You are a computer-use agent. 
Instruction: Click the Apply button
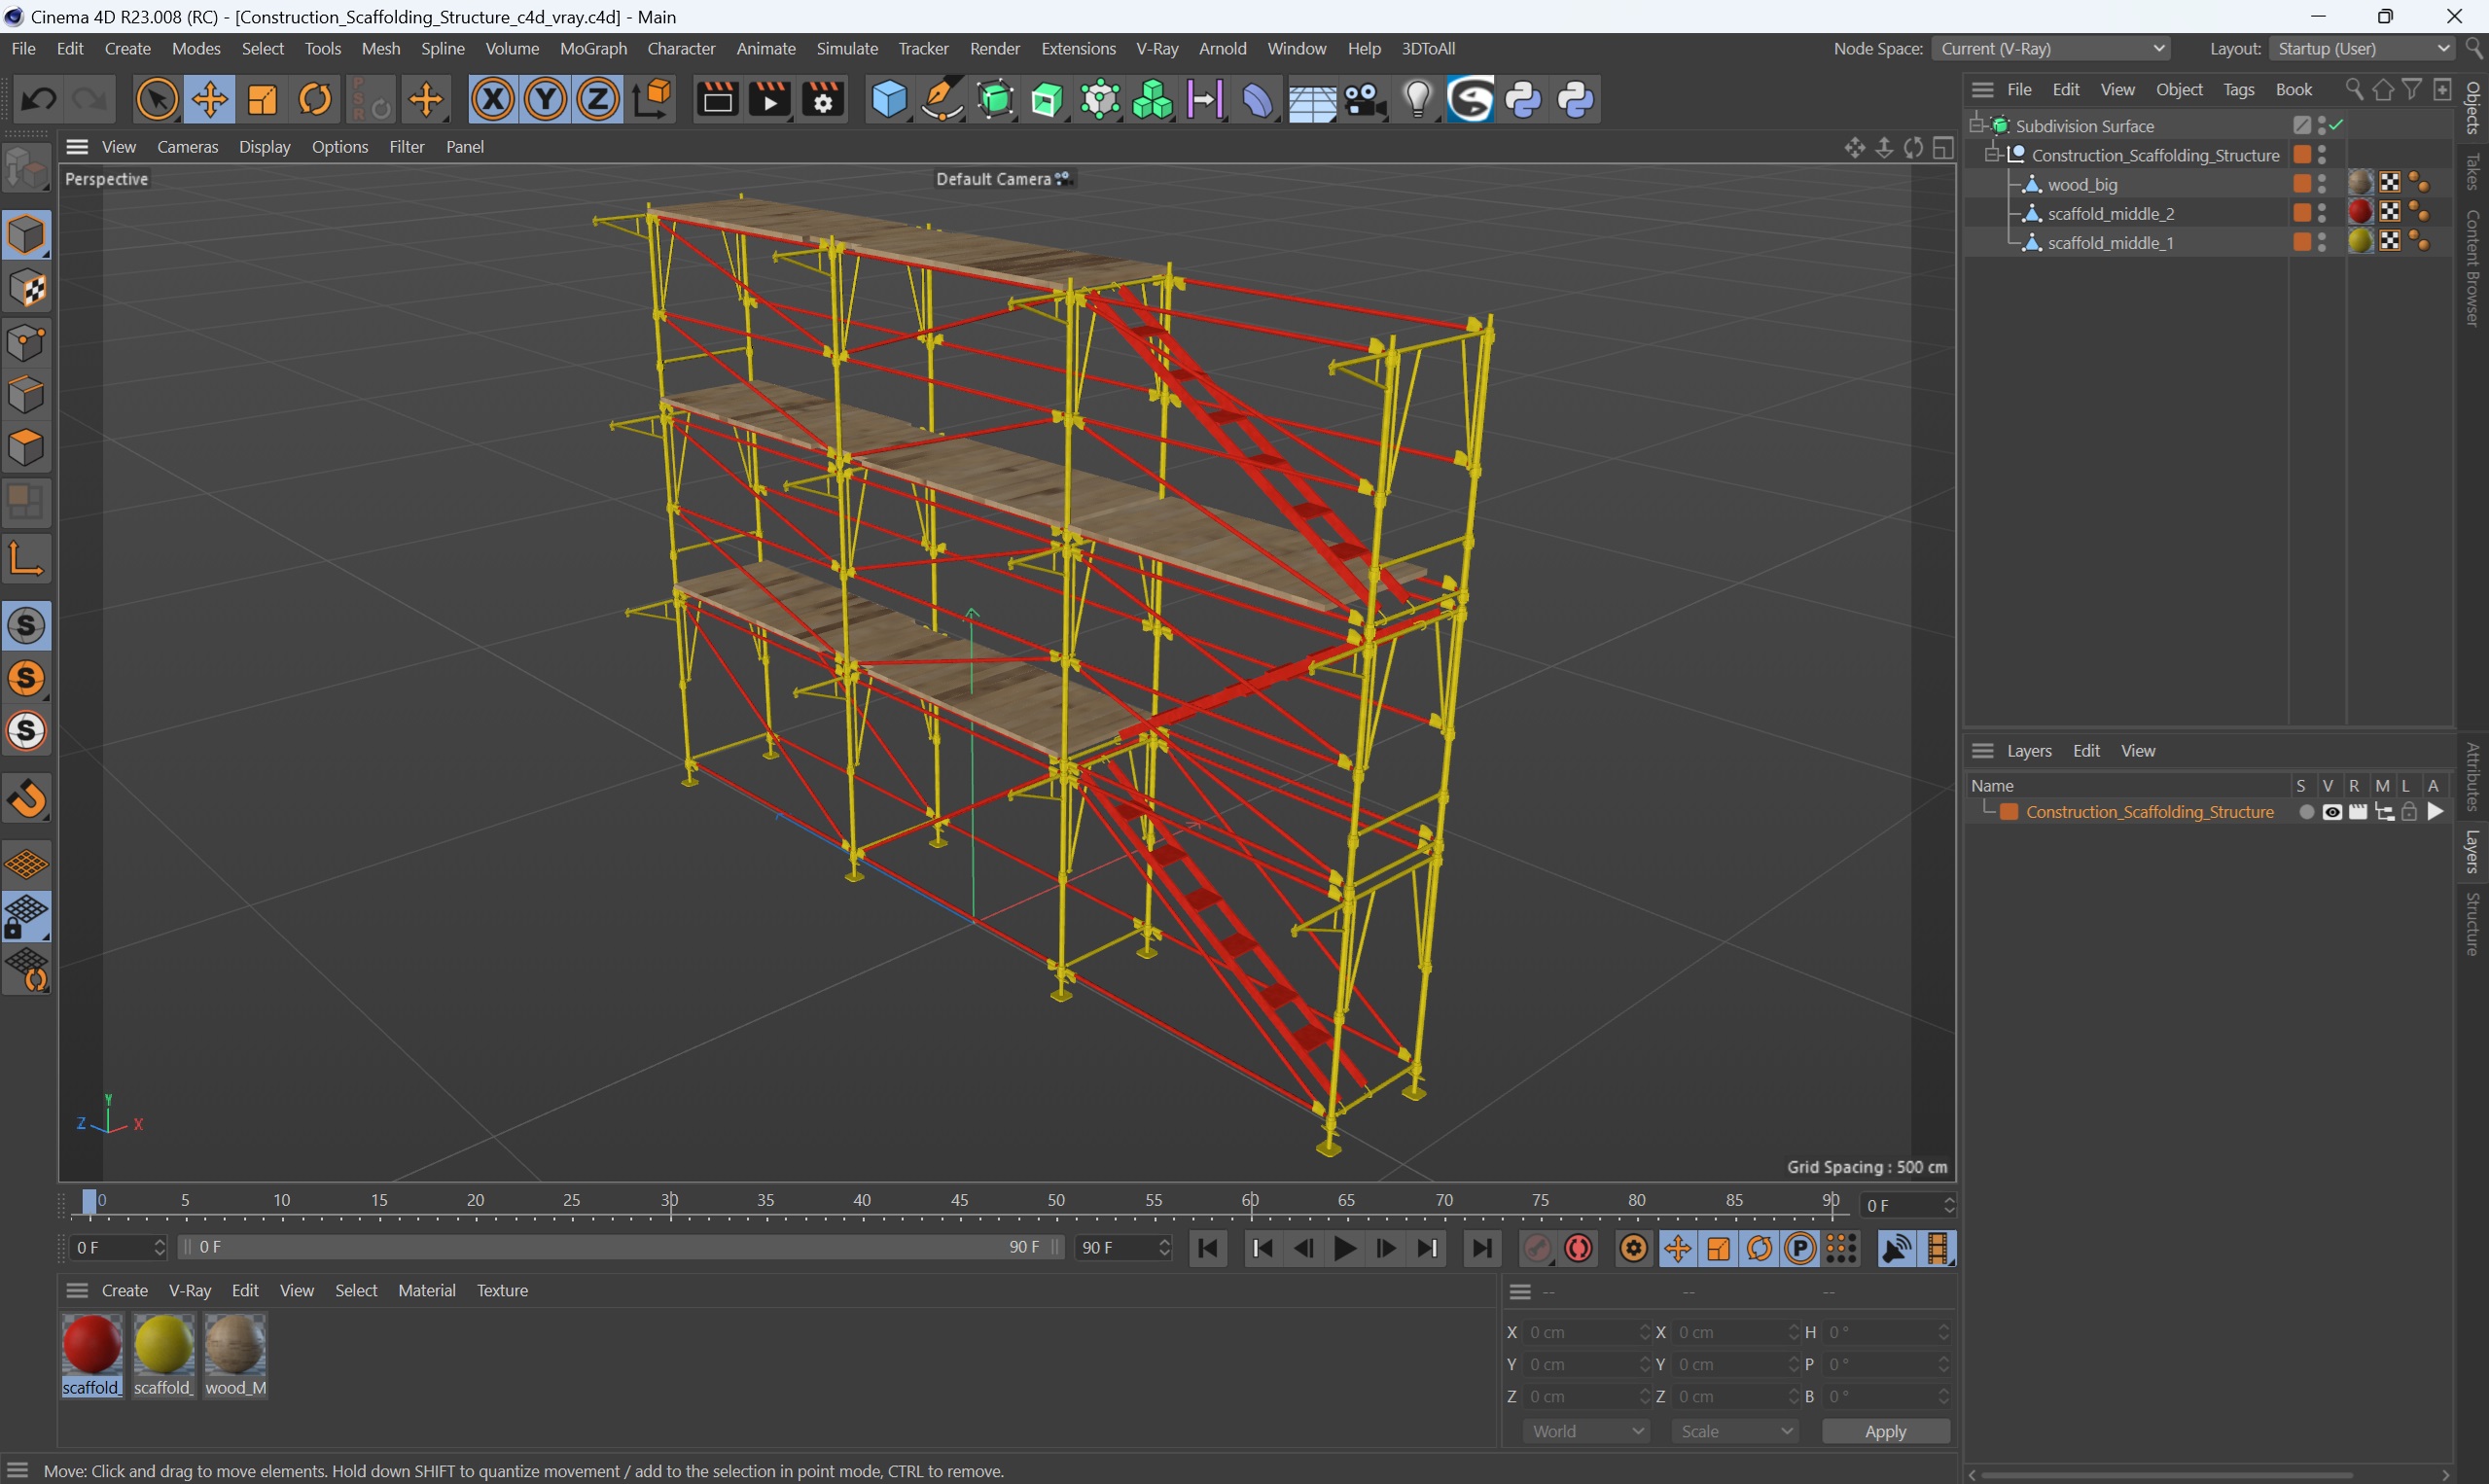coord(1885,1431)
